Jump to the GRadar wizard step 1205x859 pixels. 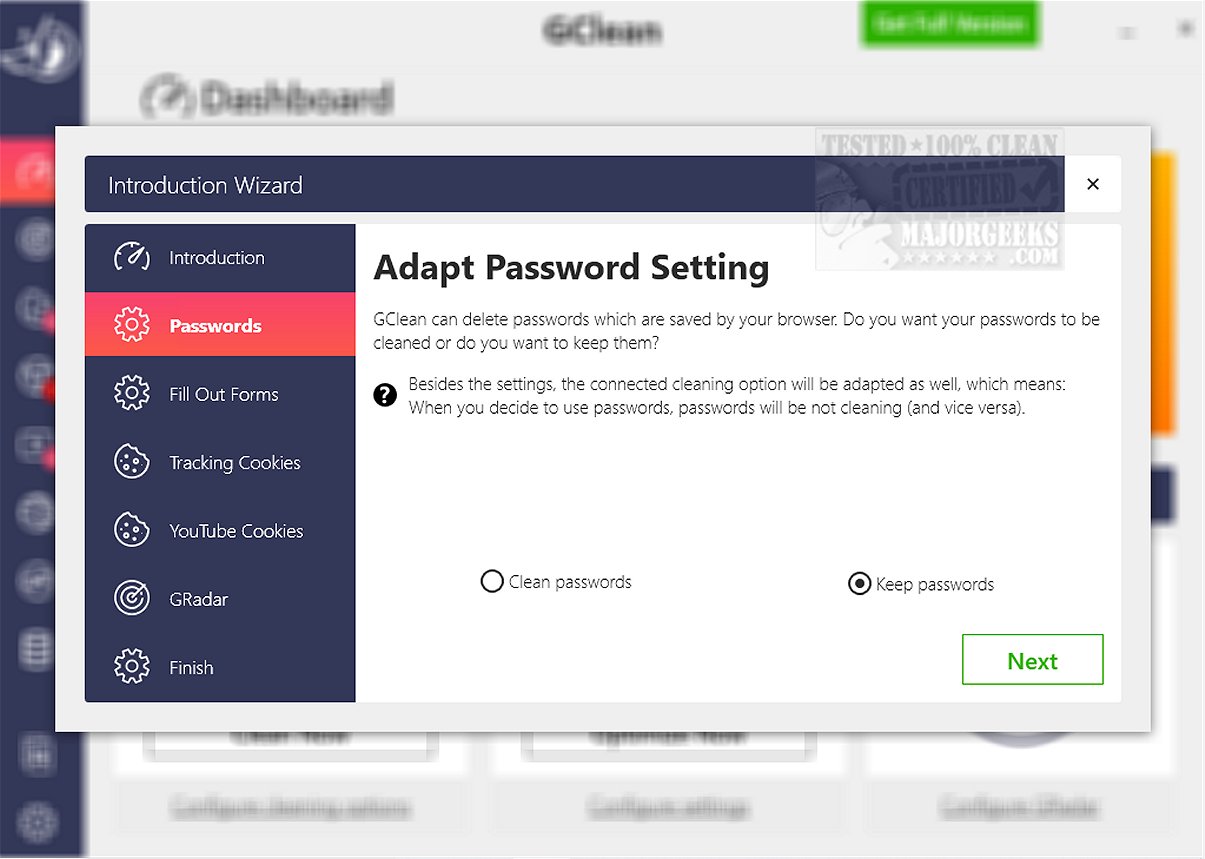[x=199, y=599]
